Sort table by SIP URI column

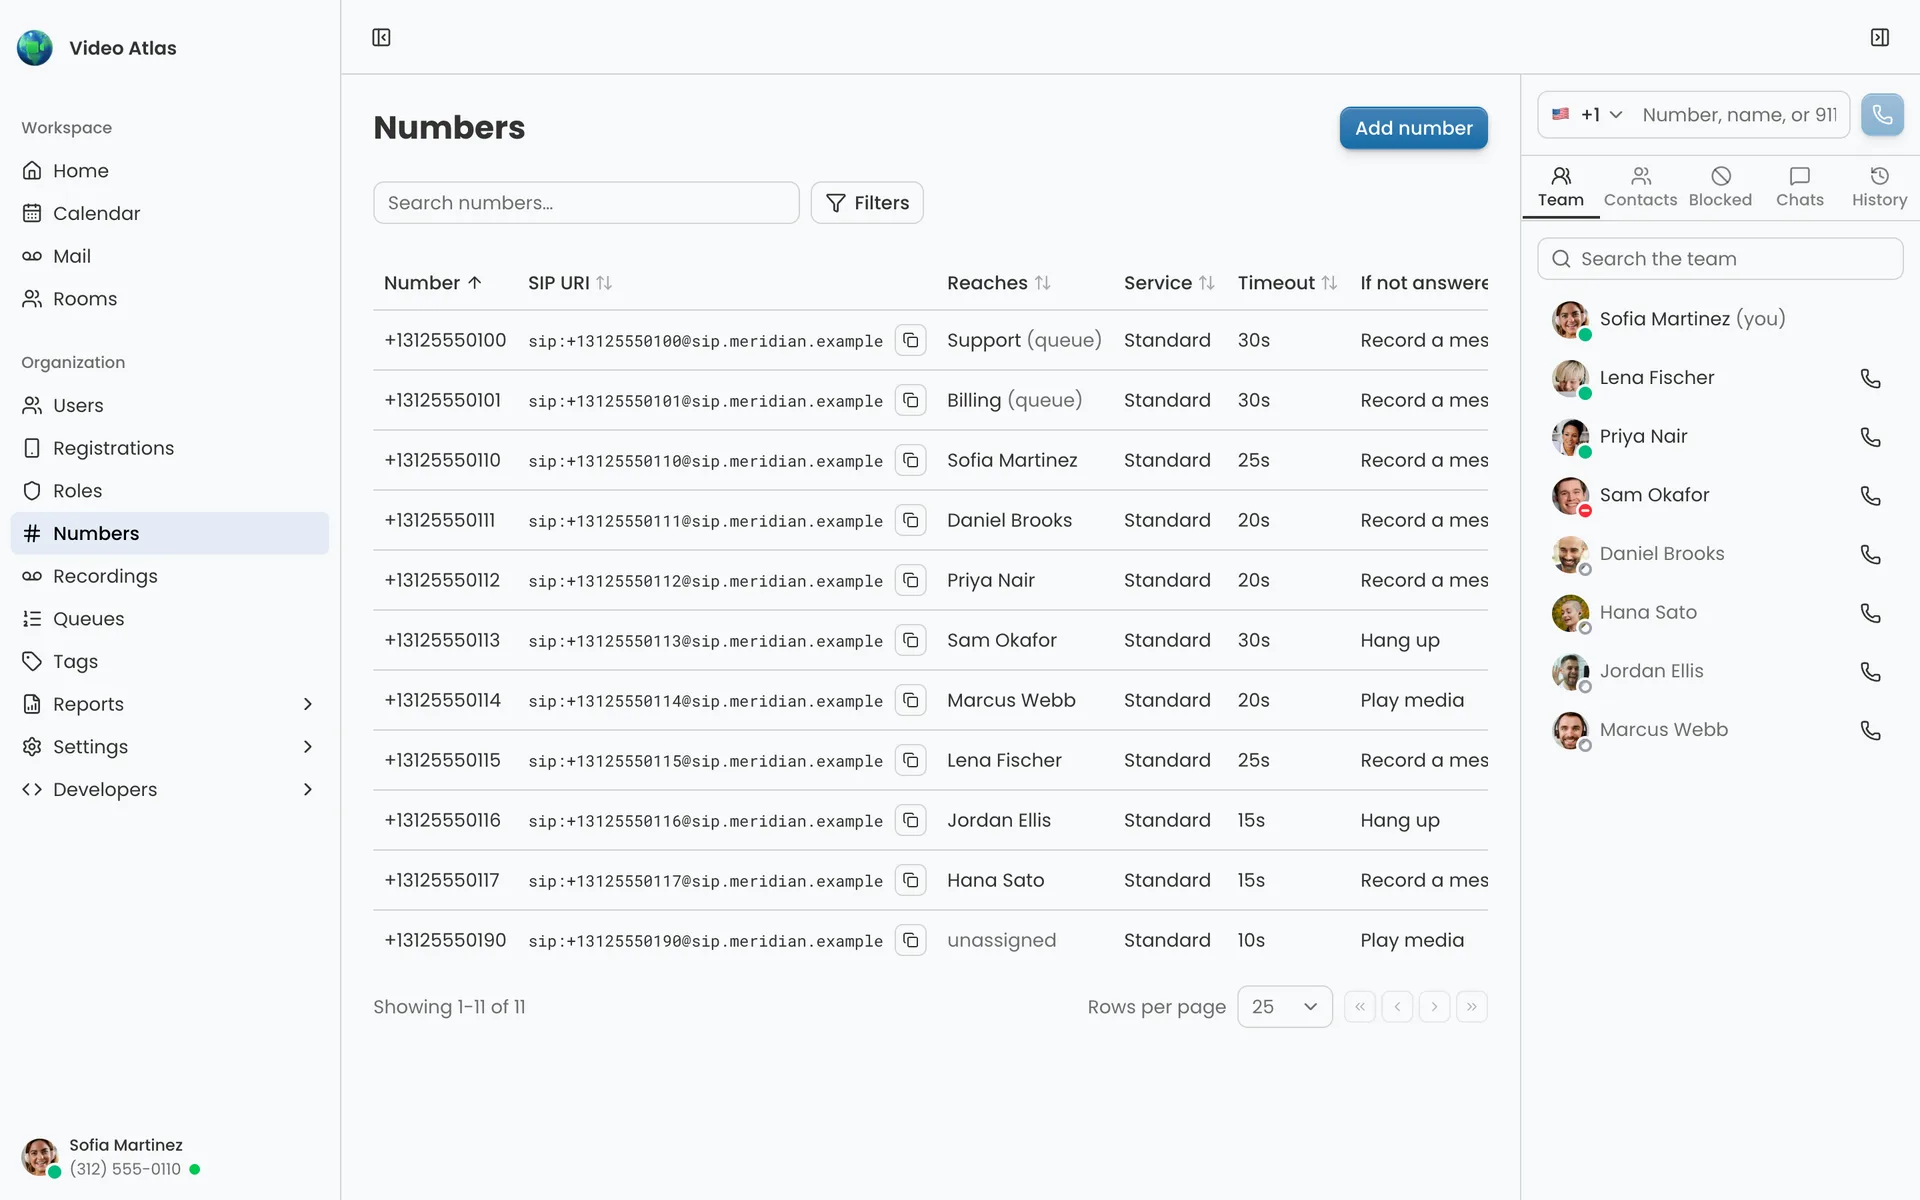[x=570, y=283]
